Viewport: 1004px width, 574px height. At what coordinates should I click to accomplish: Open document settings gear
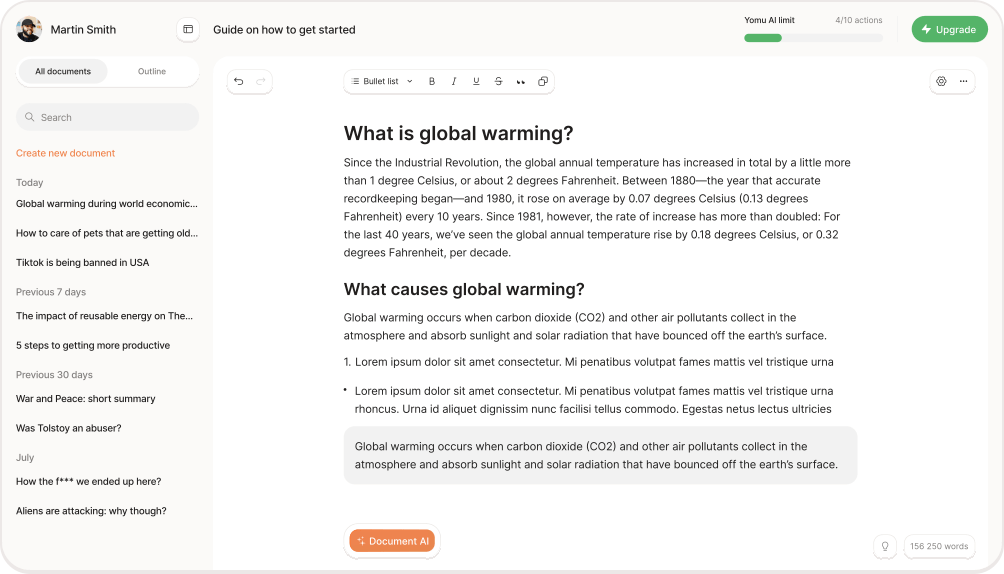[x=941, y=81]
